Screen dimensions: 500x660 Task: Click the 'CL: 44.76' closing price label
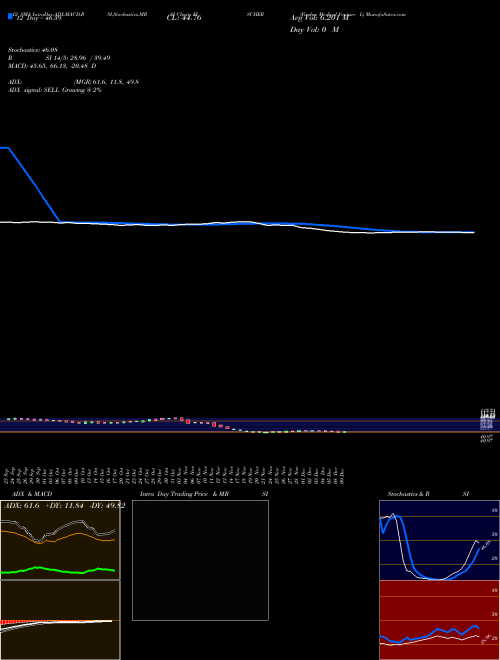184,18
